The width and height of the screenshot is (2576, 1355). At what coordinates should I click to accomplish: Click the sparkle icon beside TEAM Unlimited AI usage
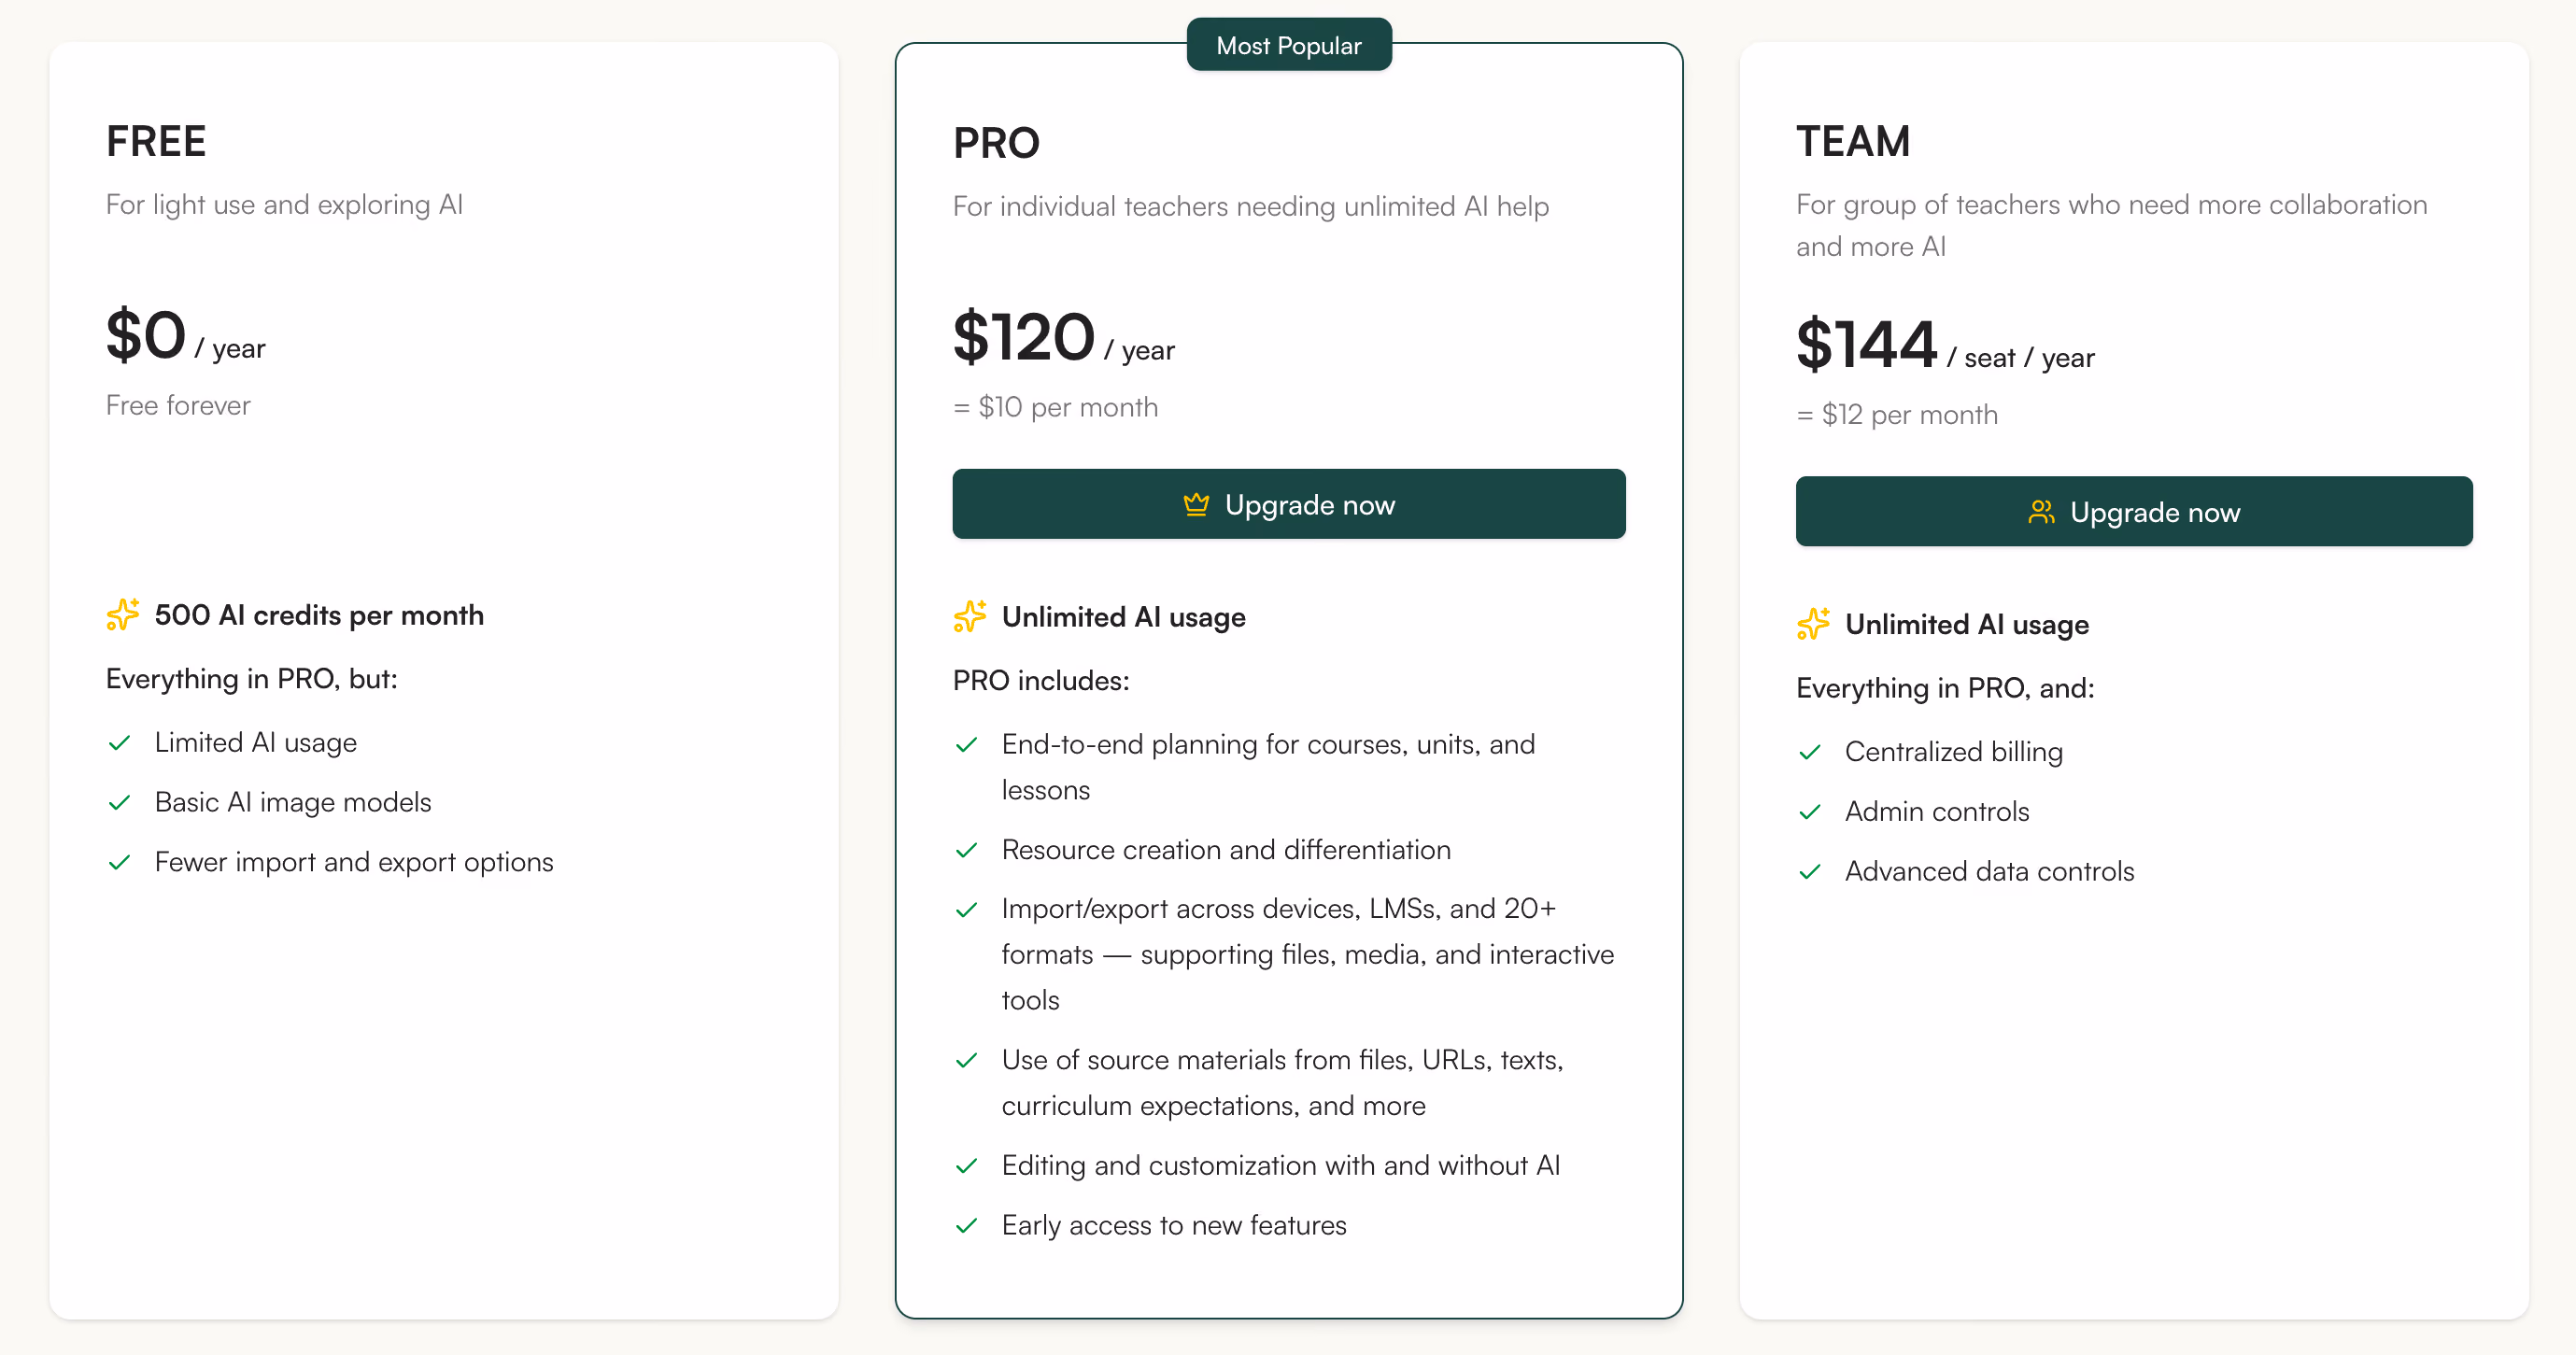point(1812,624)
